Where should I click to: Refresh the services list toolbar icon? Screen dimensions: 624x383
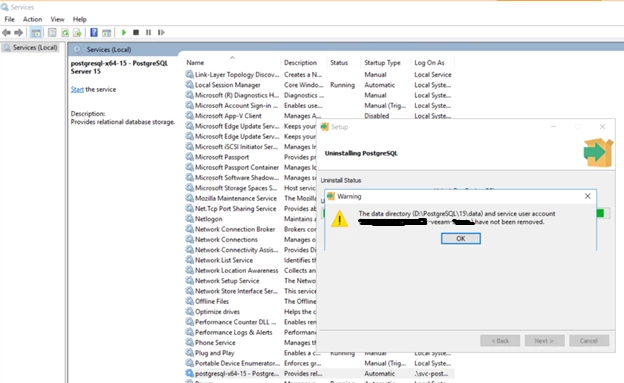tap(65, 33)
